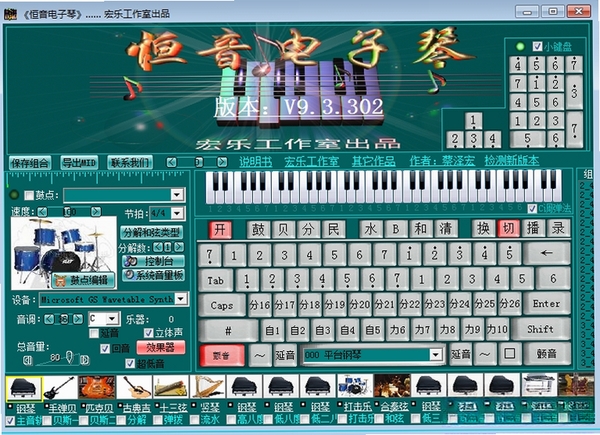Enable the 鼓点 drum beat checkbox
This screenshot has width=600, height=435.
(x=29, y=196)
